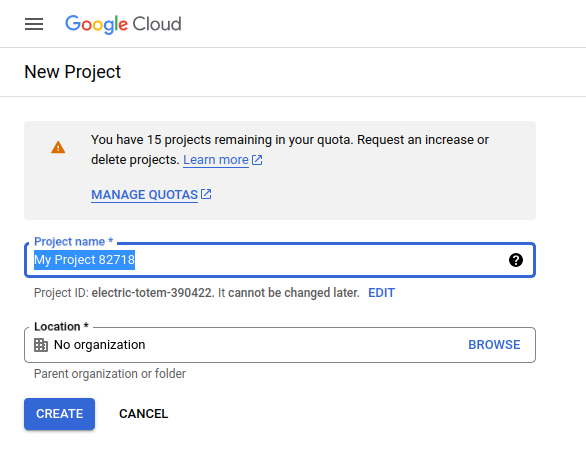
Task: Click the New Project page heading
Action: coord(73,72)
